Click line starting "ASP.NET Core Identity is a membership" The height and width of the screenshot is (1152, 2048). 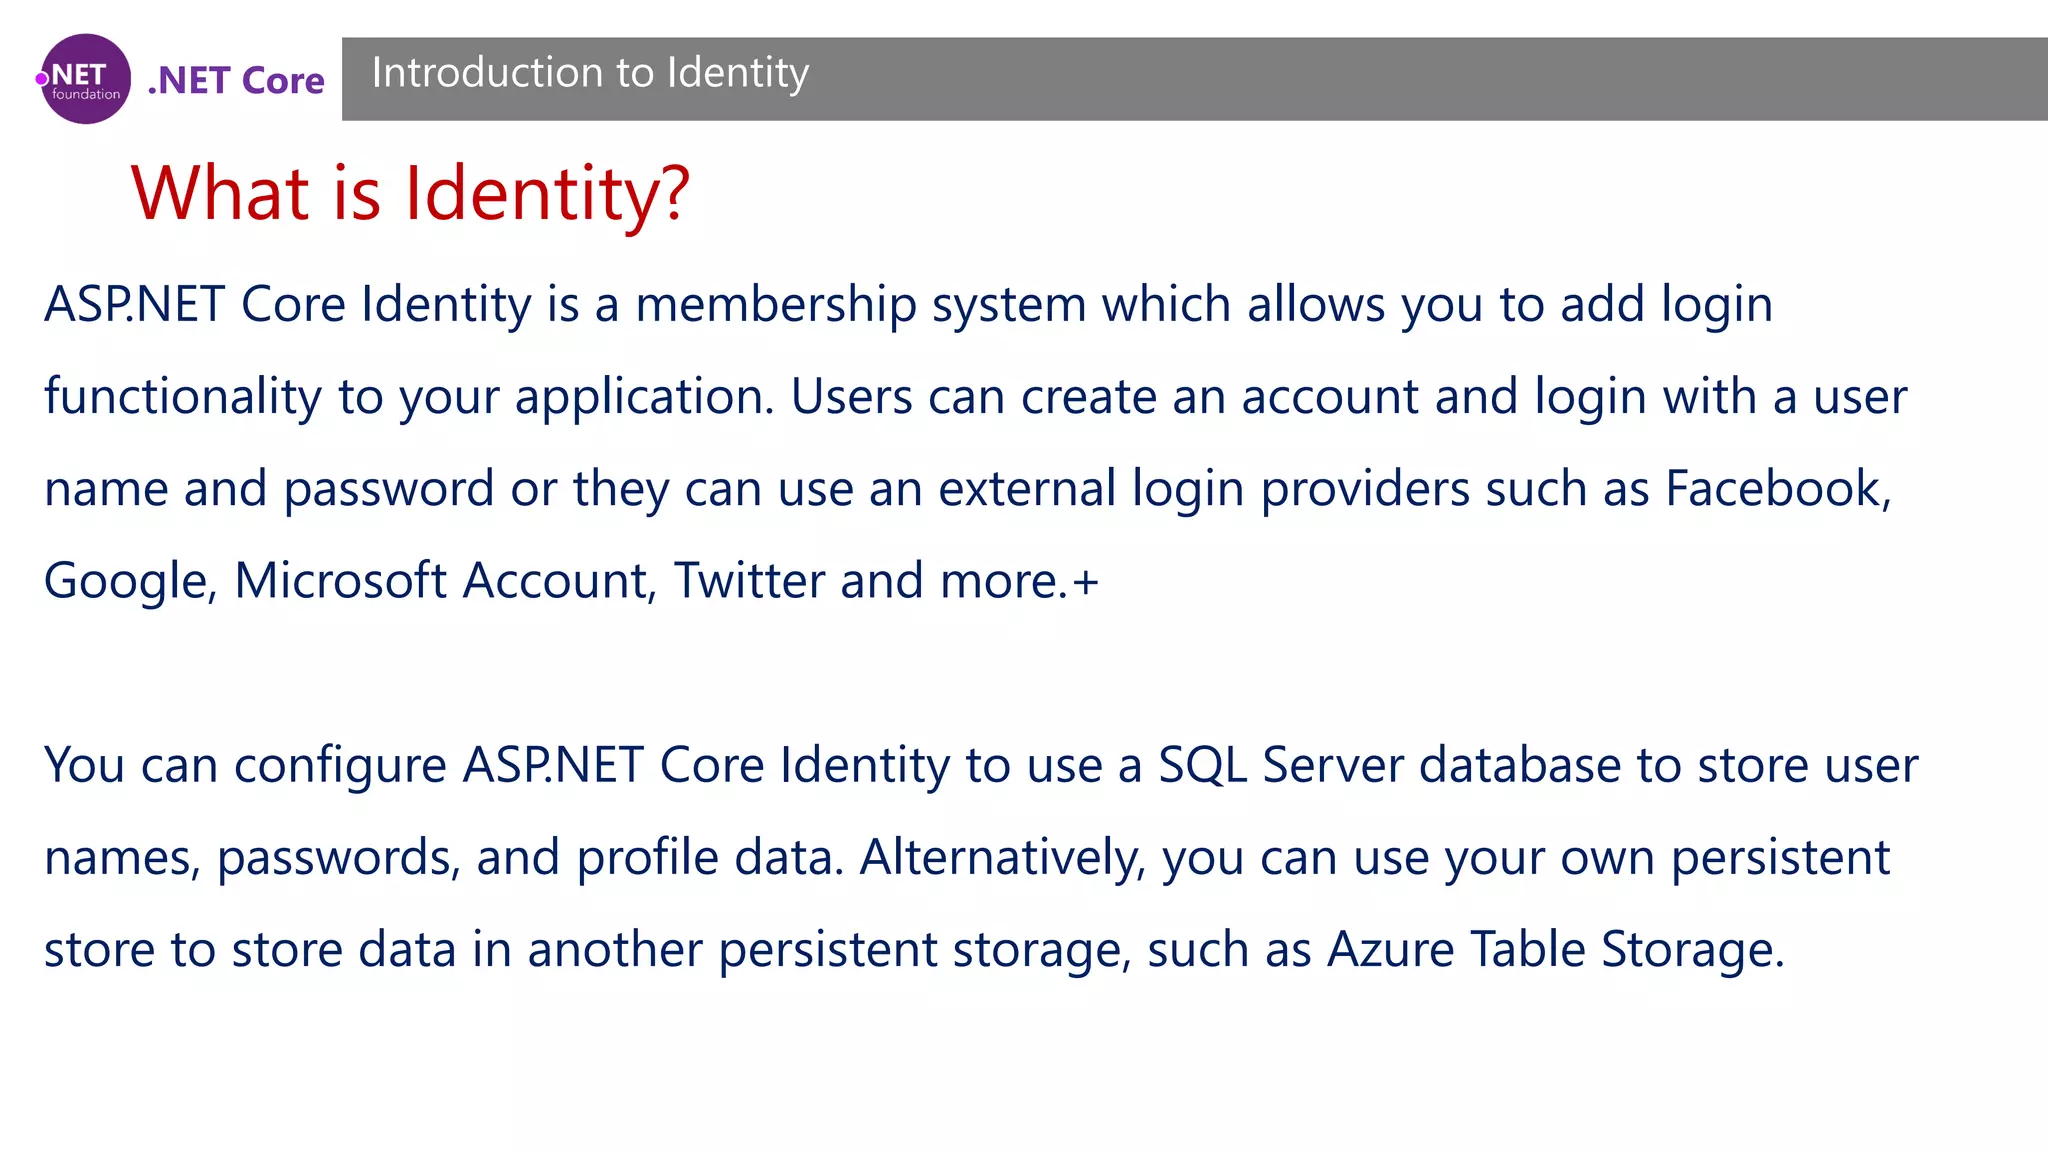(x=908, y=305)
